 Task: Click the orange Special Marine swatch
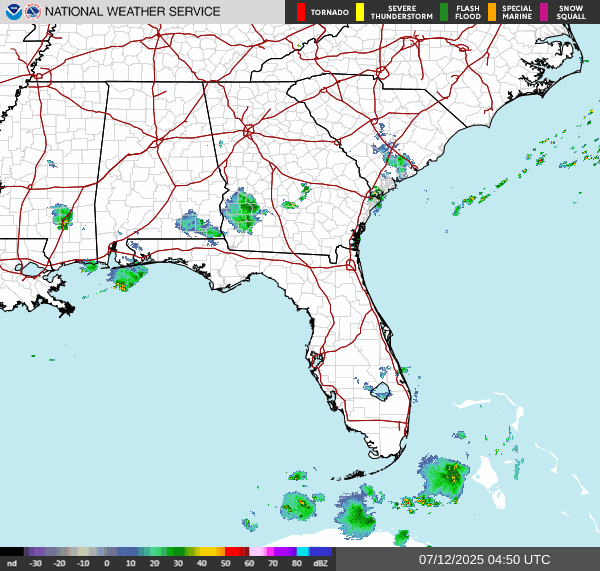click(492, 12)
